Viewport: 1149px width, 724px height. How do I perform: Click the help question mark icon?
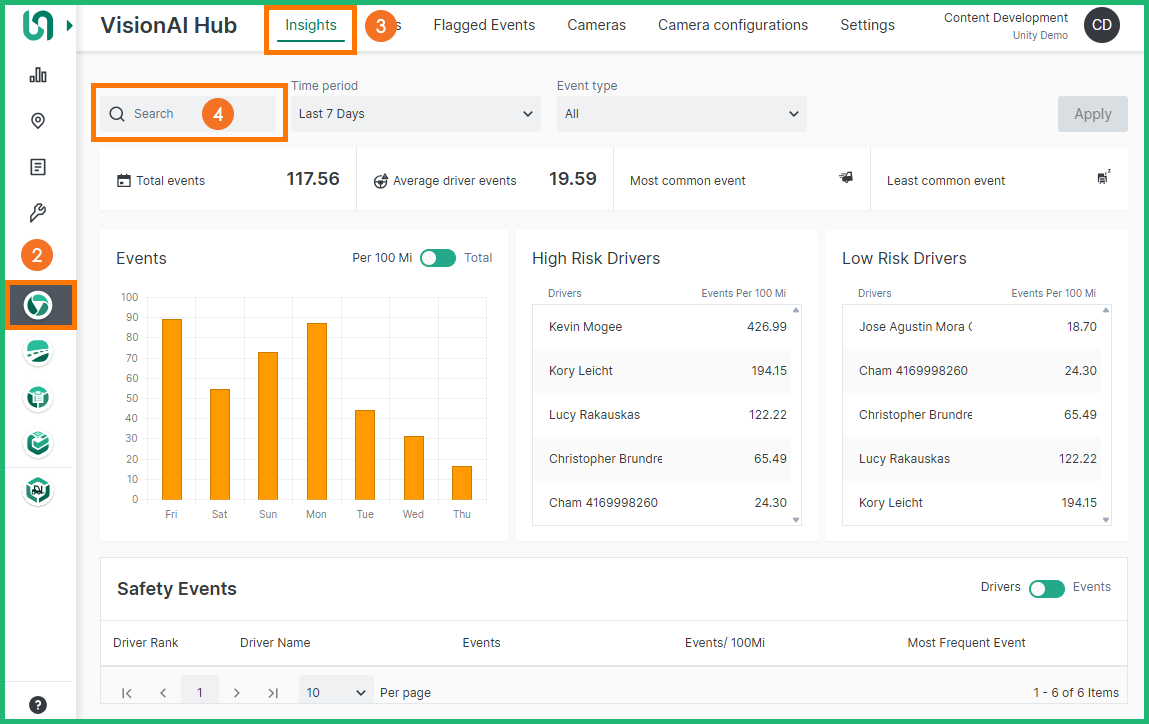(x=38, y=705)
